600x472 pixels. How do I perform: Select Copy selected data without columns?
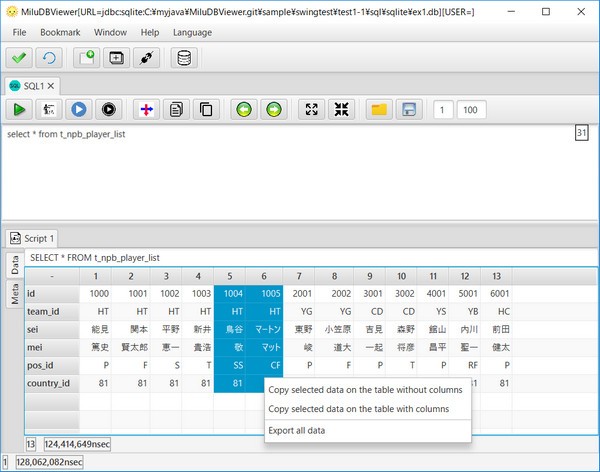point(365,388)
